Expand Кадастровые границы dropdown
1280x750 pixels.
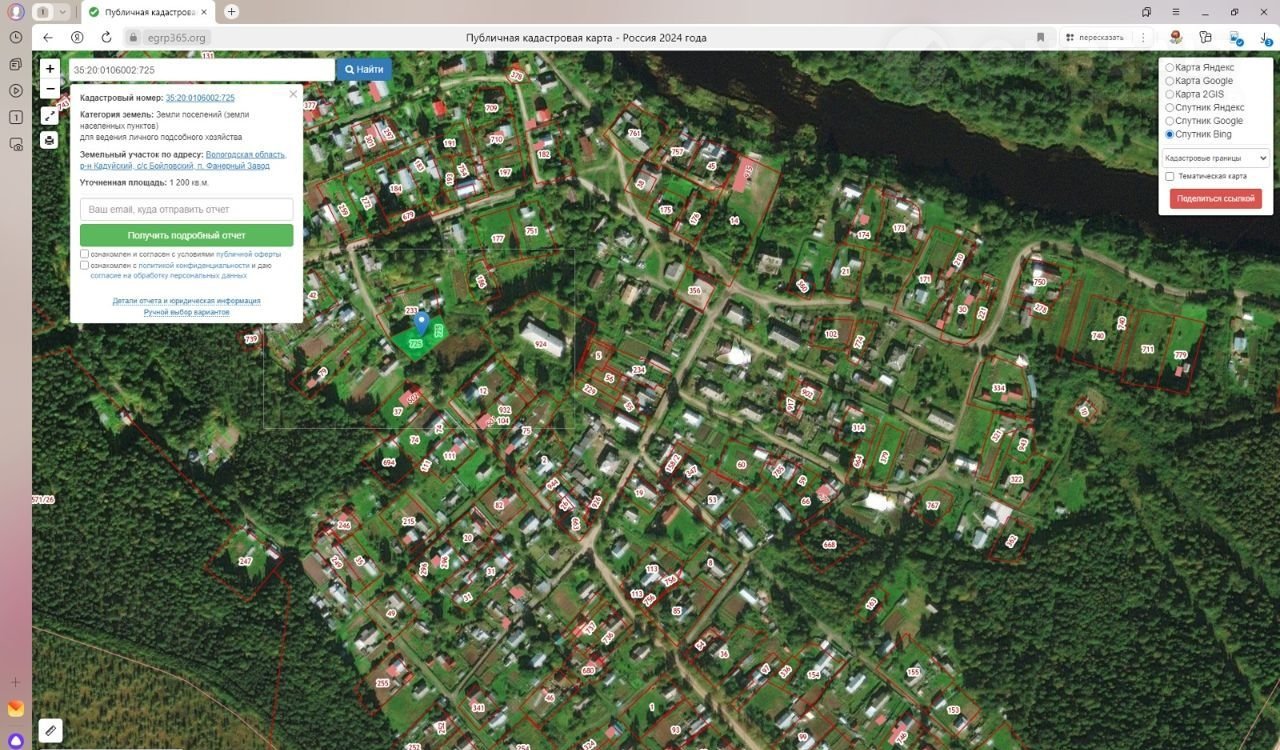click(x=1215, y=158)
